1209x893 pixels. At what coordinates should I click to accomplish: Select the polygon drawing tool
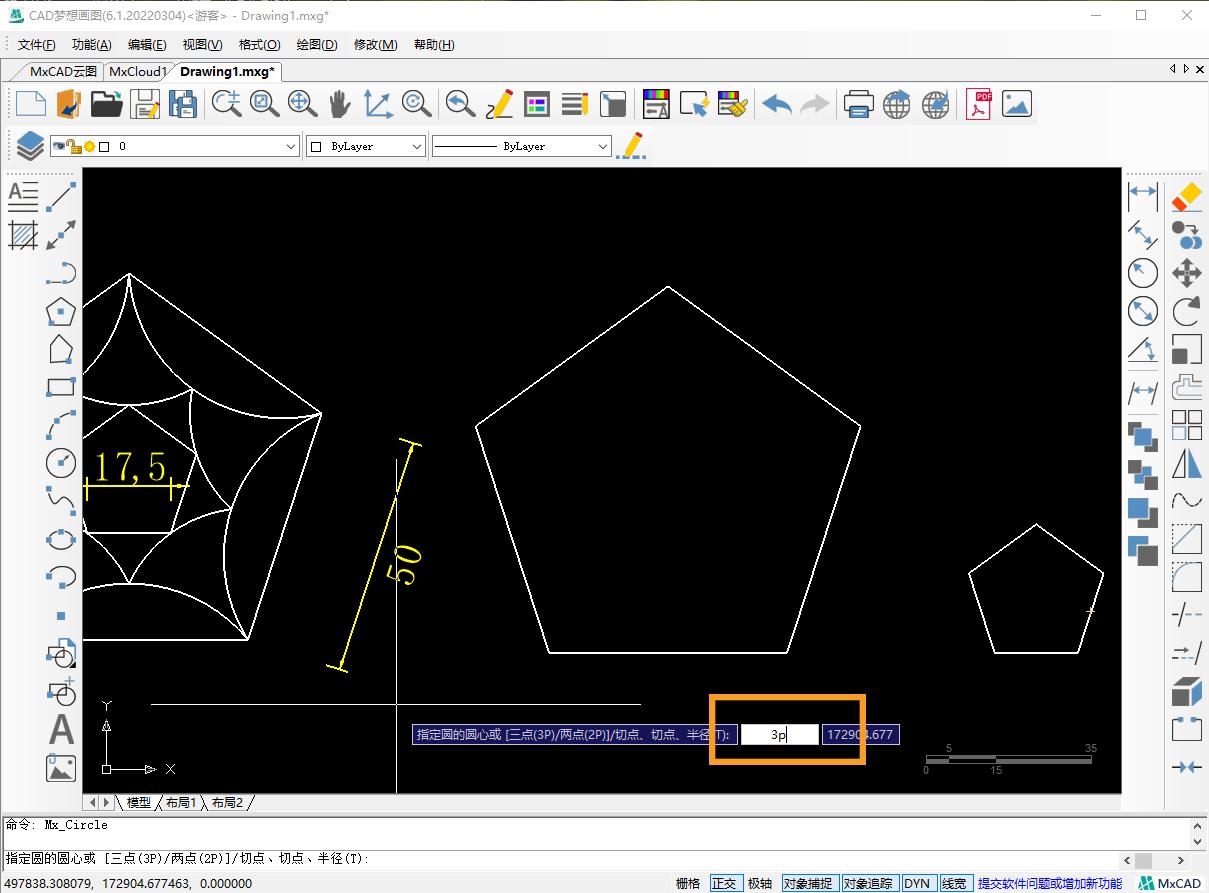pyautogui.click(x=61, y=311)
